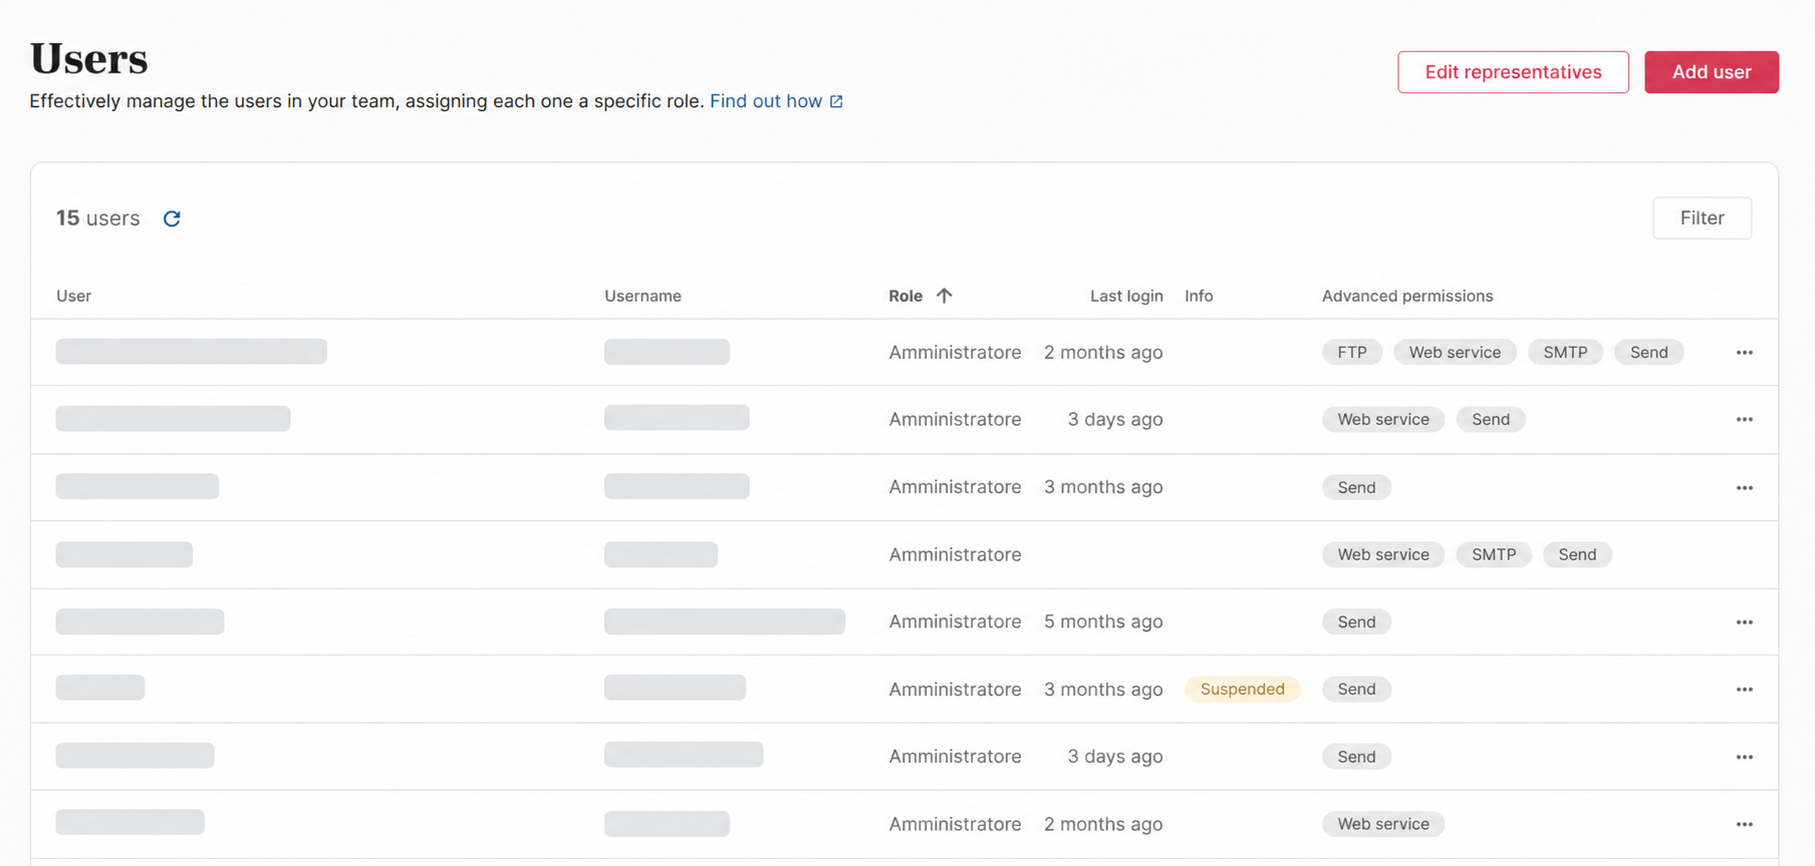Image resolution: width=1815 pixels, height=866 pixels.
Task: Click Send tag in the Suspended row
Action: (x=1356, y=689)
